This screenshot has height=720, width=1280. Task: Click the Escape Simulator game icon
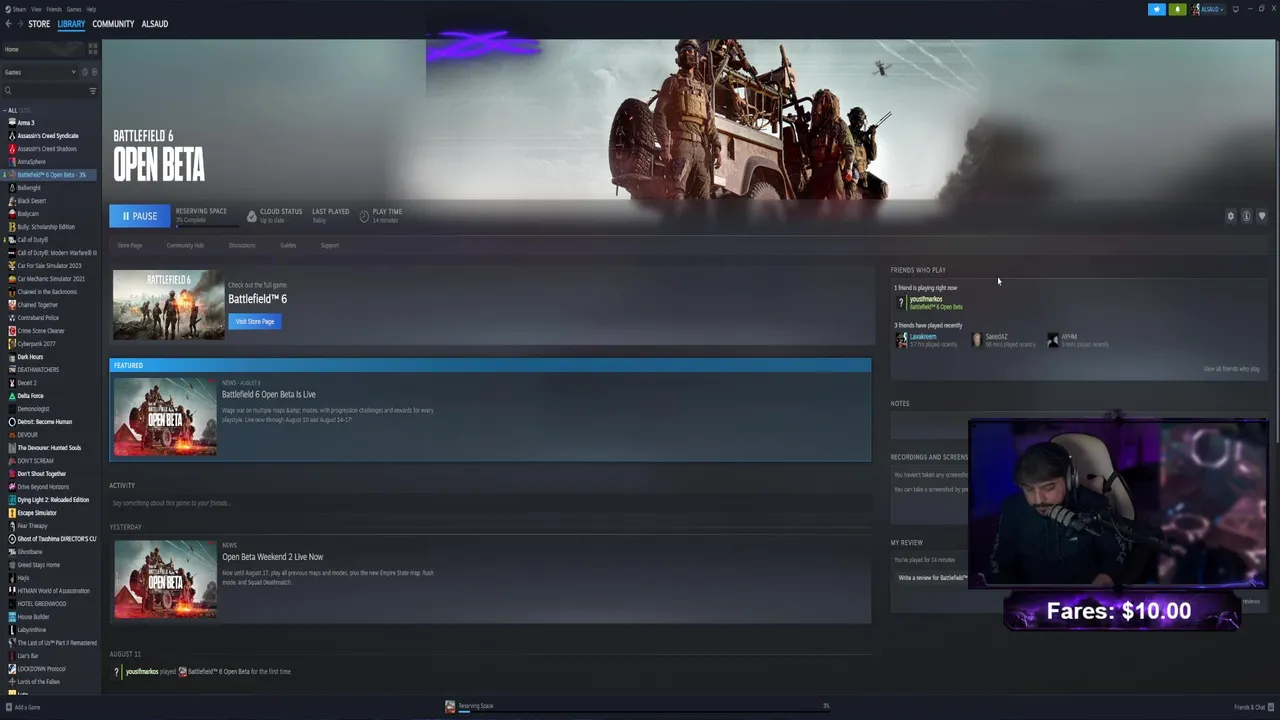click(12, 513)
